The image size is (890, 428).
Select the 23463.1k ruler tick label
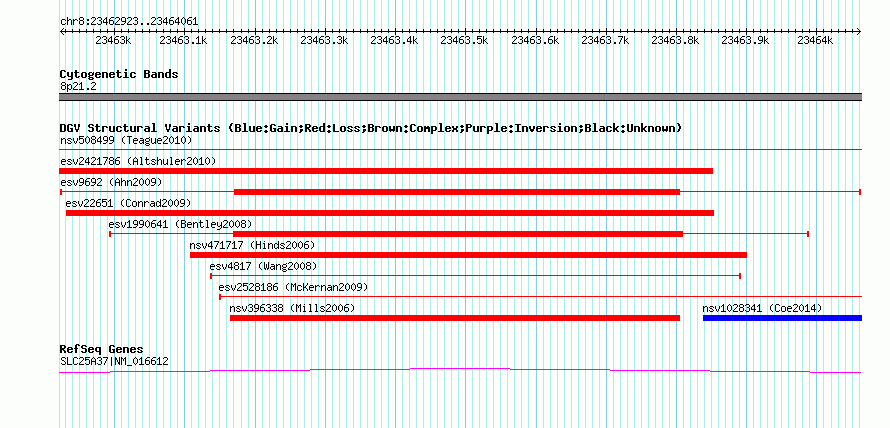pos(183,40)
